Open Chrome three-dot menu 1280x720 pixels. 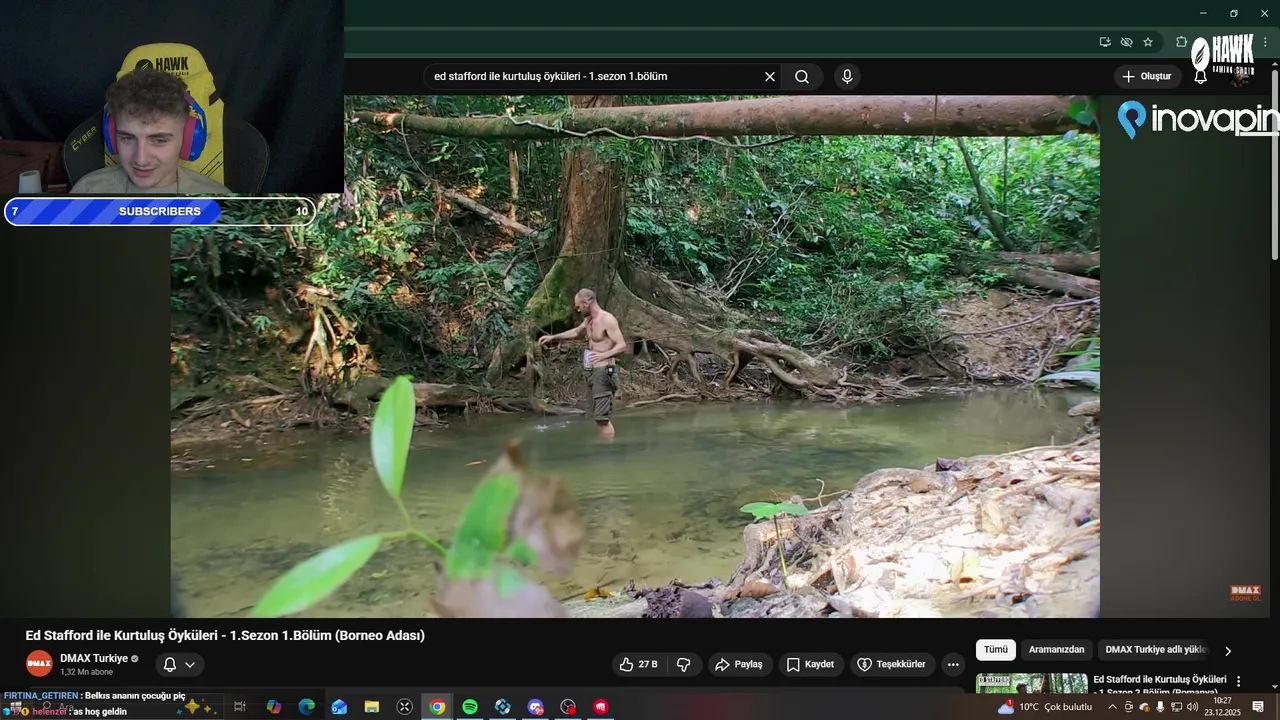(x=1265, y=42)
